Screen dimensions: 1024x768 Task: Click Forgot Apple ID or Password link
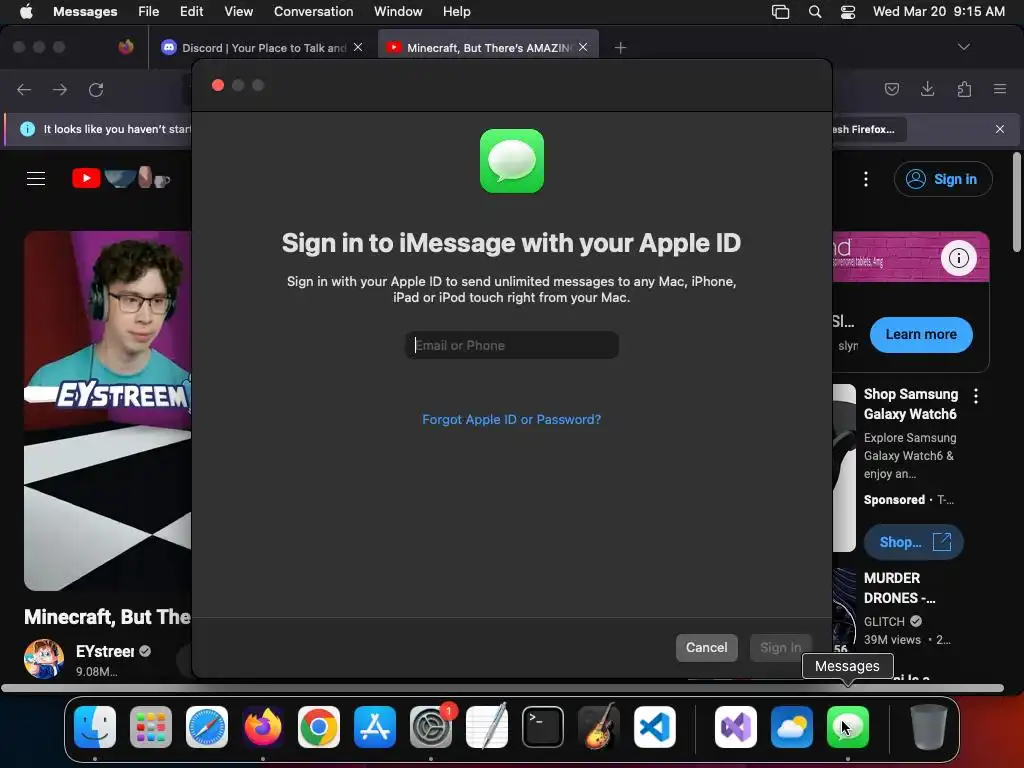(x=511, y=419)
